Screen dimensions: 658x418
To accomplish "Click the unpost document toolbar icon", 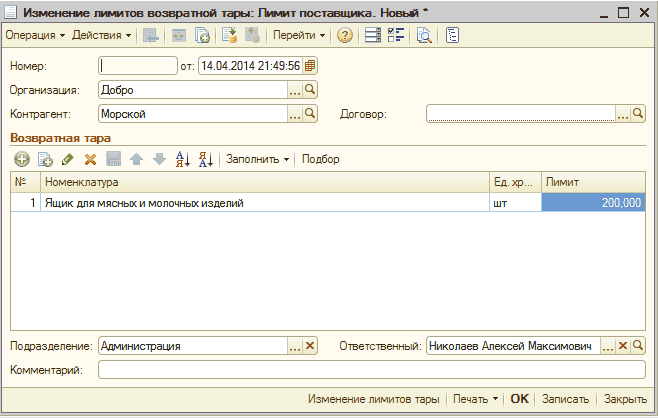I will tap(252, 35).
